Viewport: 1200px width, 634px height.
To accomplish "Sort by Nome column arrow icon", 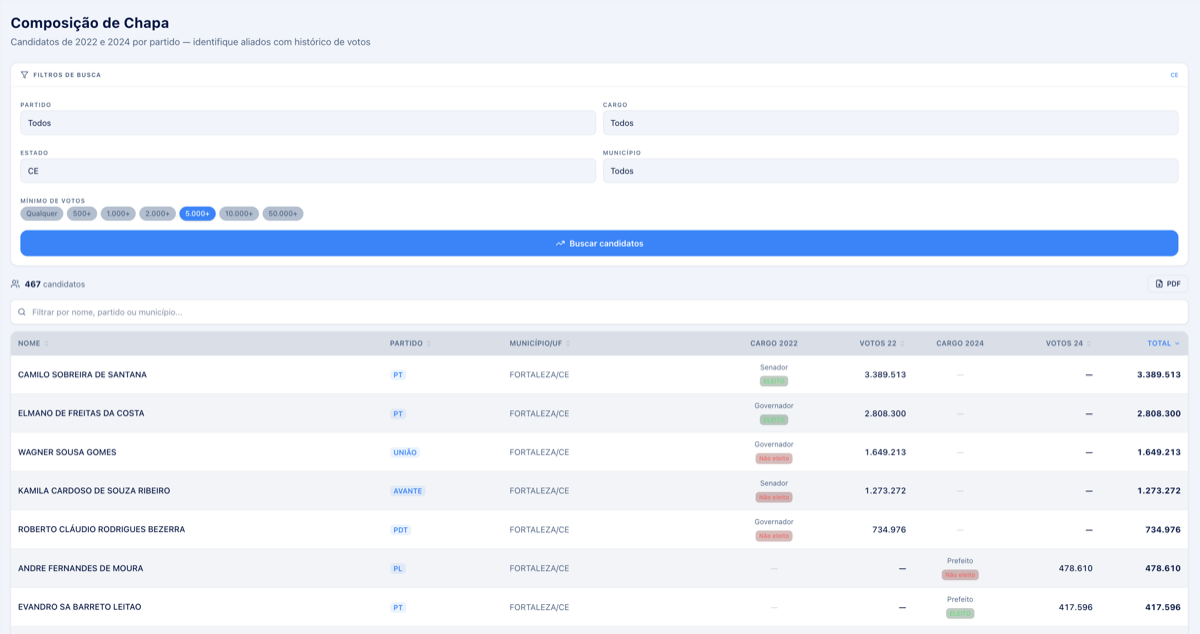I will (x=47, y=344).
